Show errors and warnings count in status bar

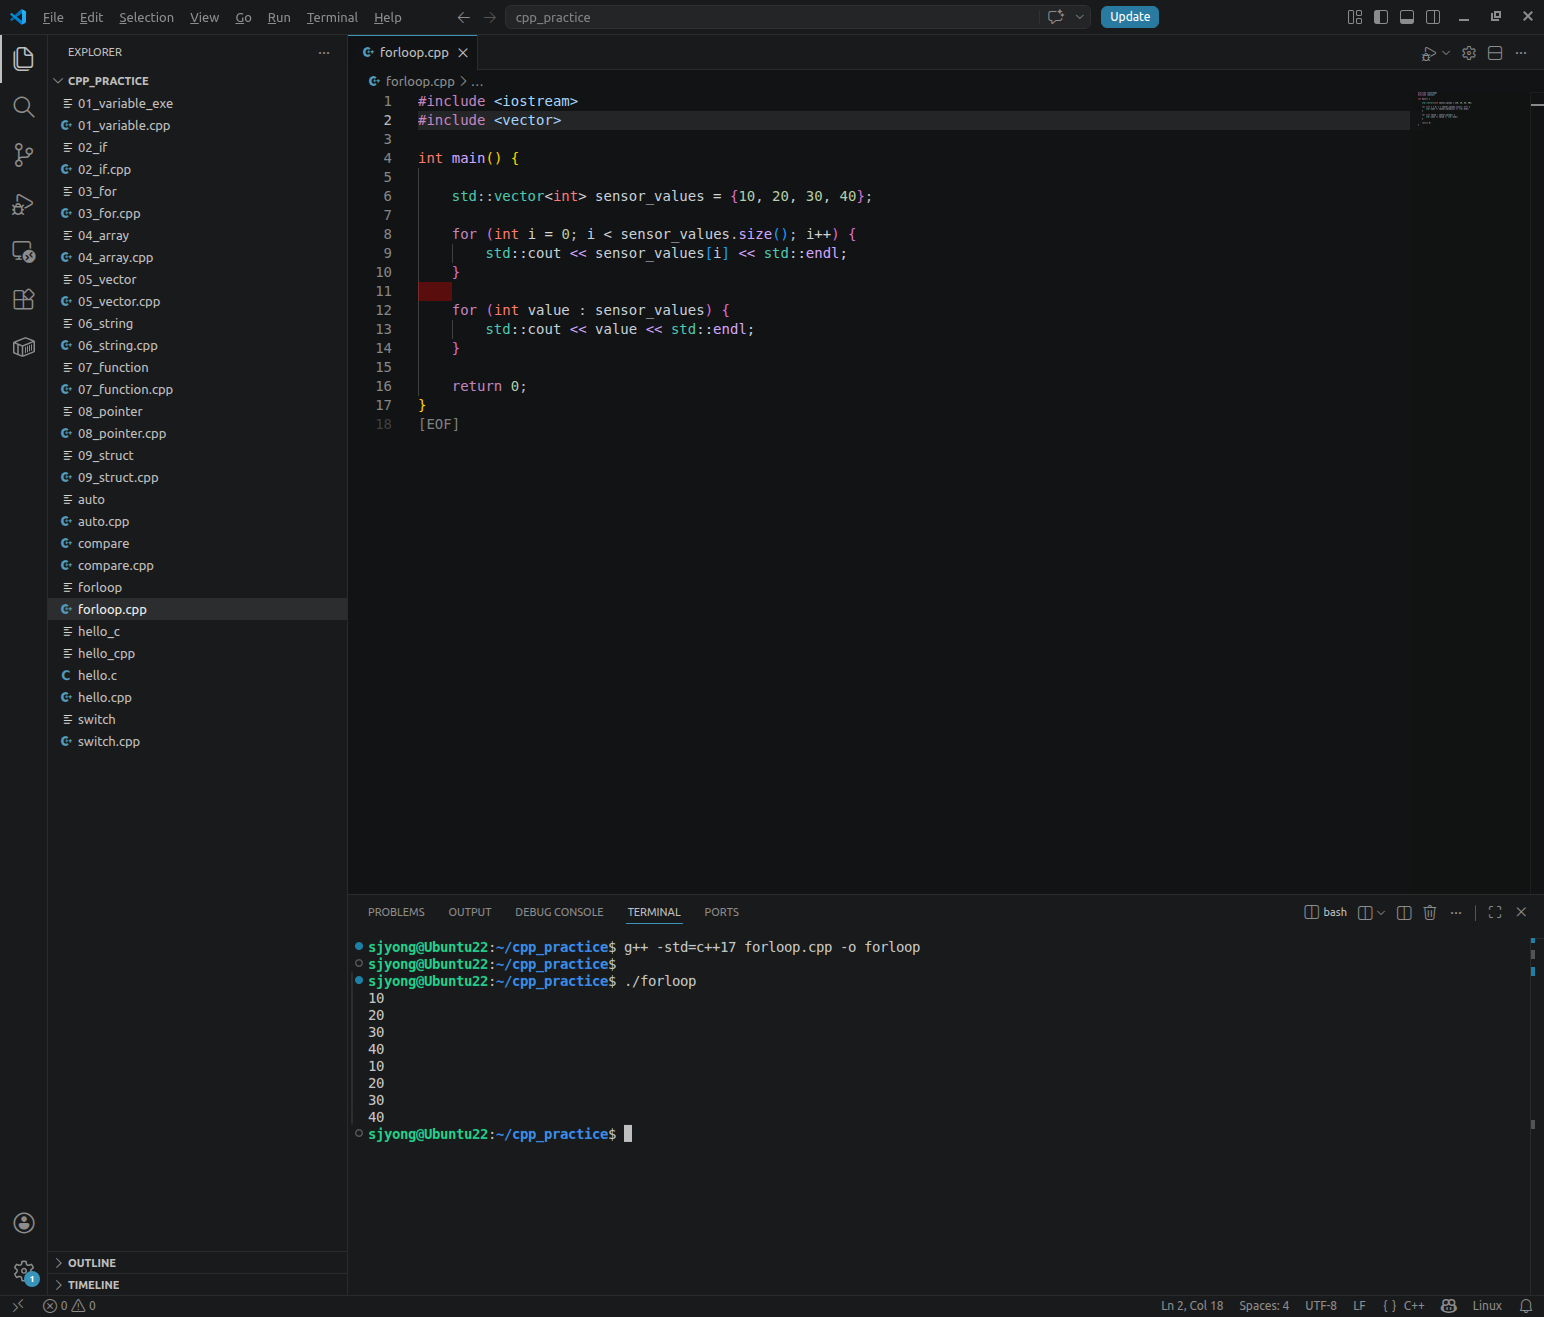pyautogui.click(x=69, y=1306)
